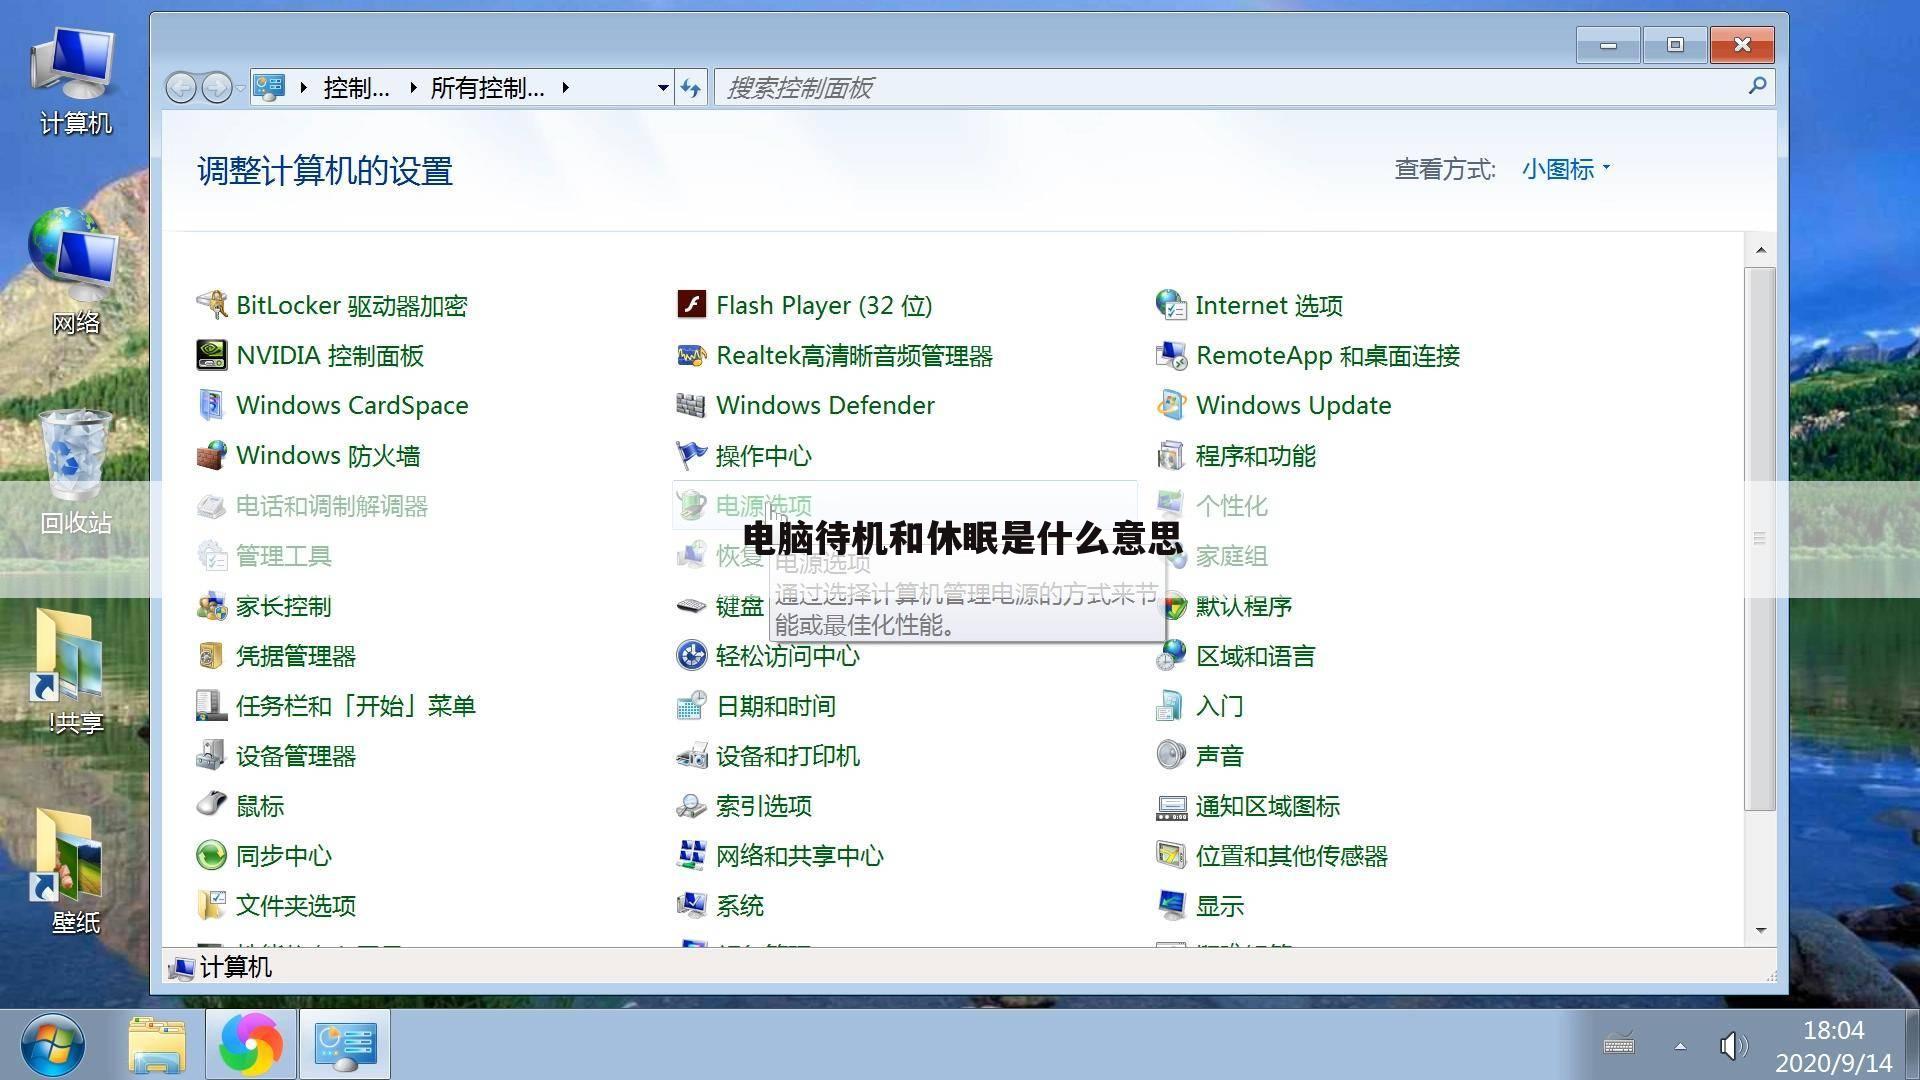The width and height of the screenshot is (1920, 1080).
Task: Click the 所有控制... breadcrumb segment
Action: point(487,88)
